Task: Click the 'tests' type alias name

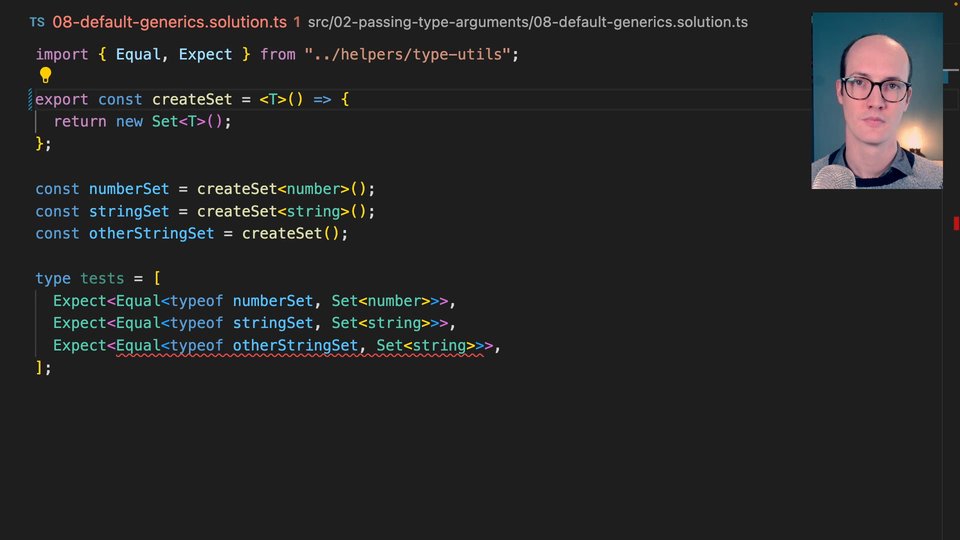Action: coord(102,278)
